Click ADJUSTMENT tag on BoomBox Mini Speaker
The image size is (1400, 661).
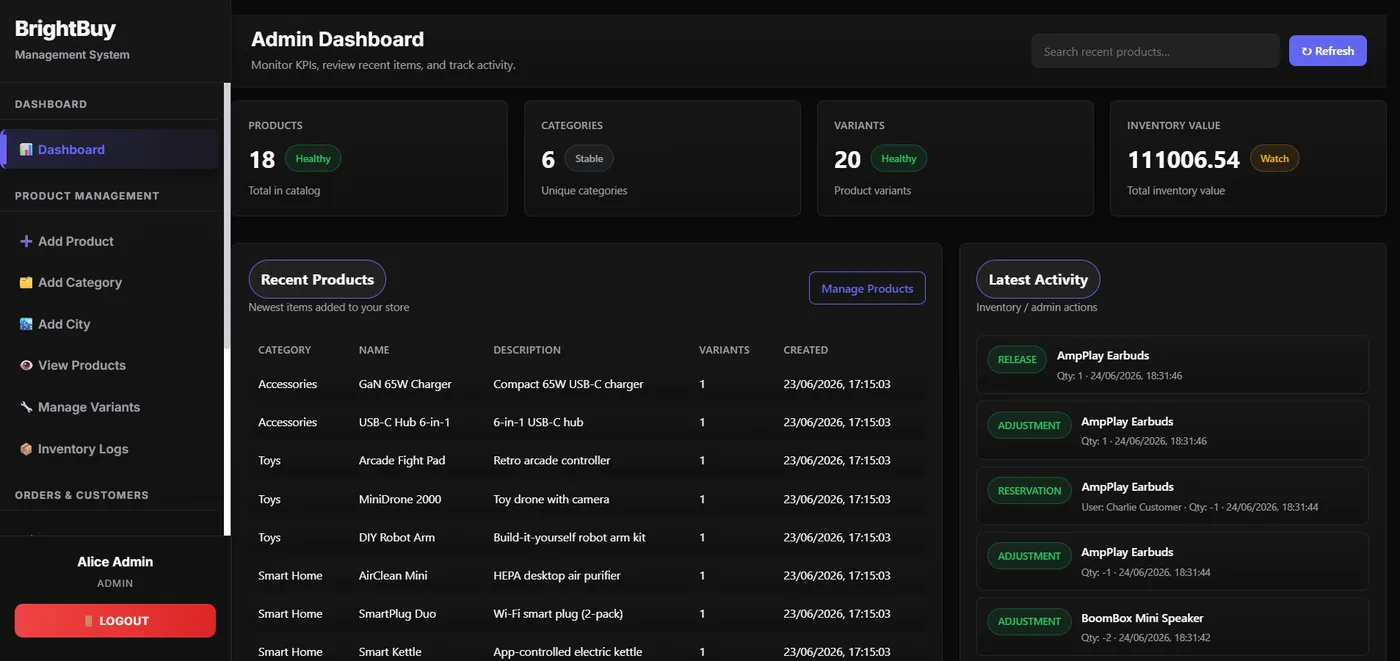click(x=1029, y=621)
